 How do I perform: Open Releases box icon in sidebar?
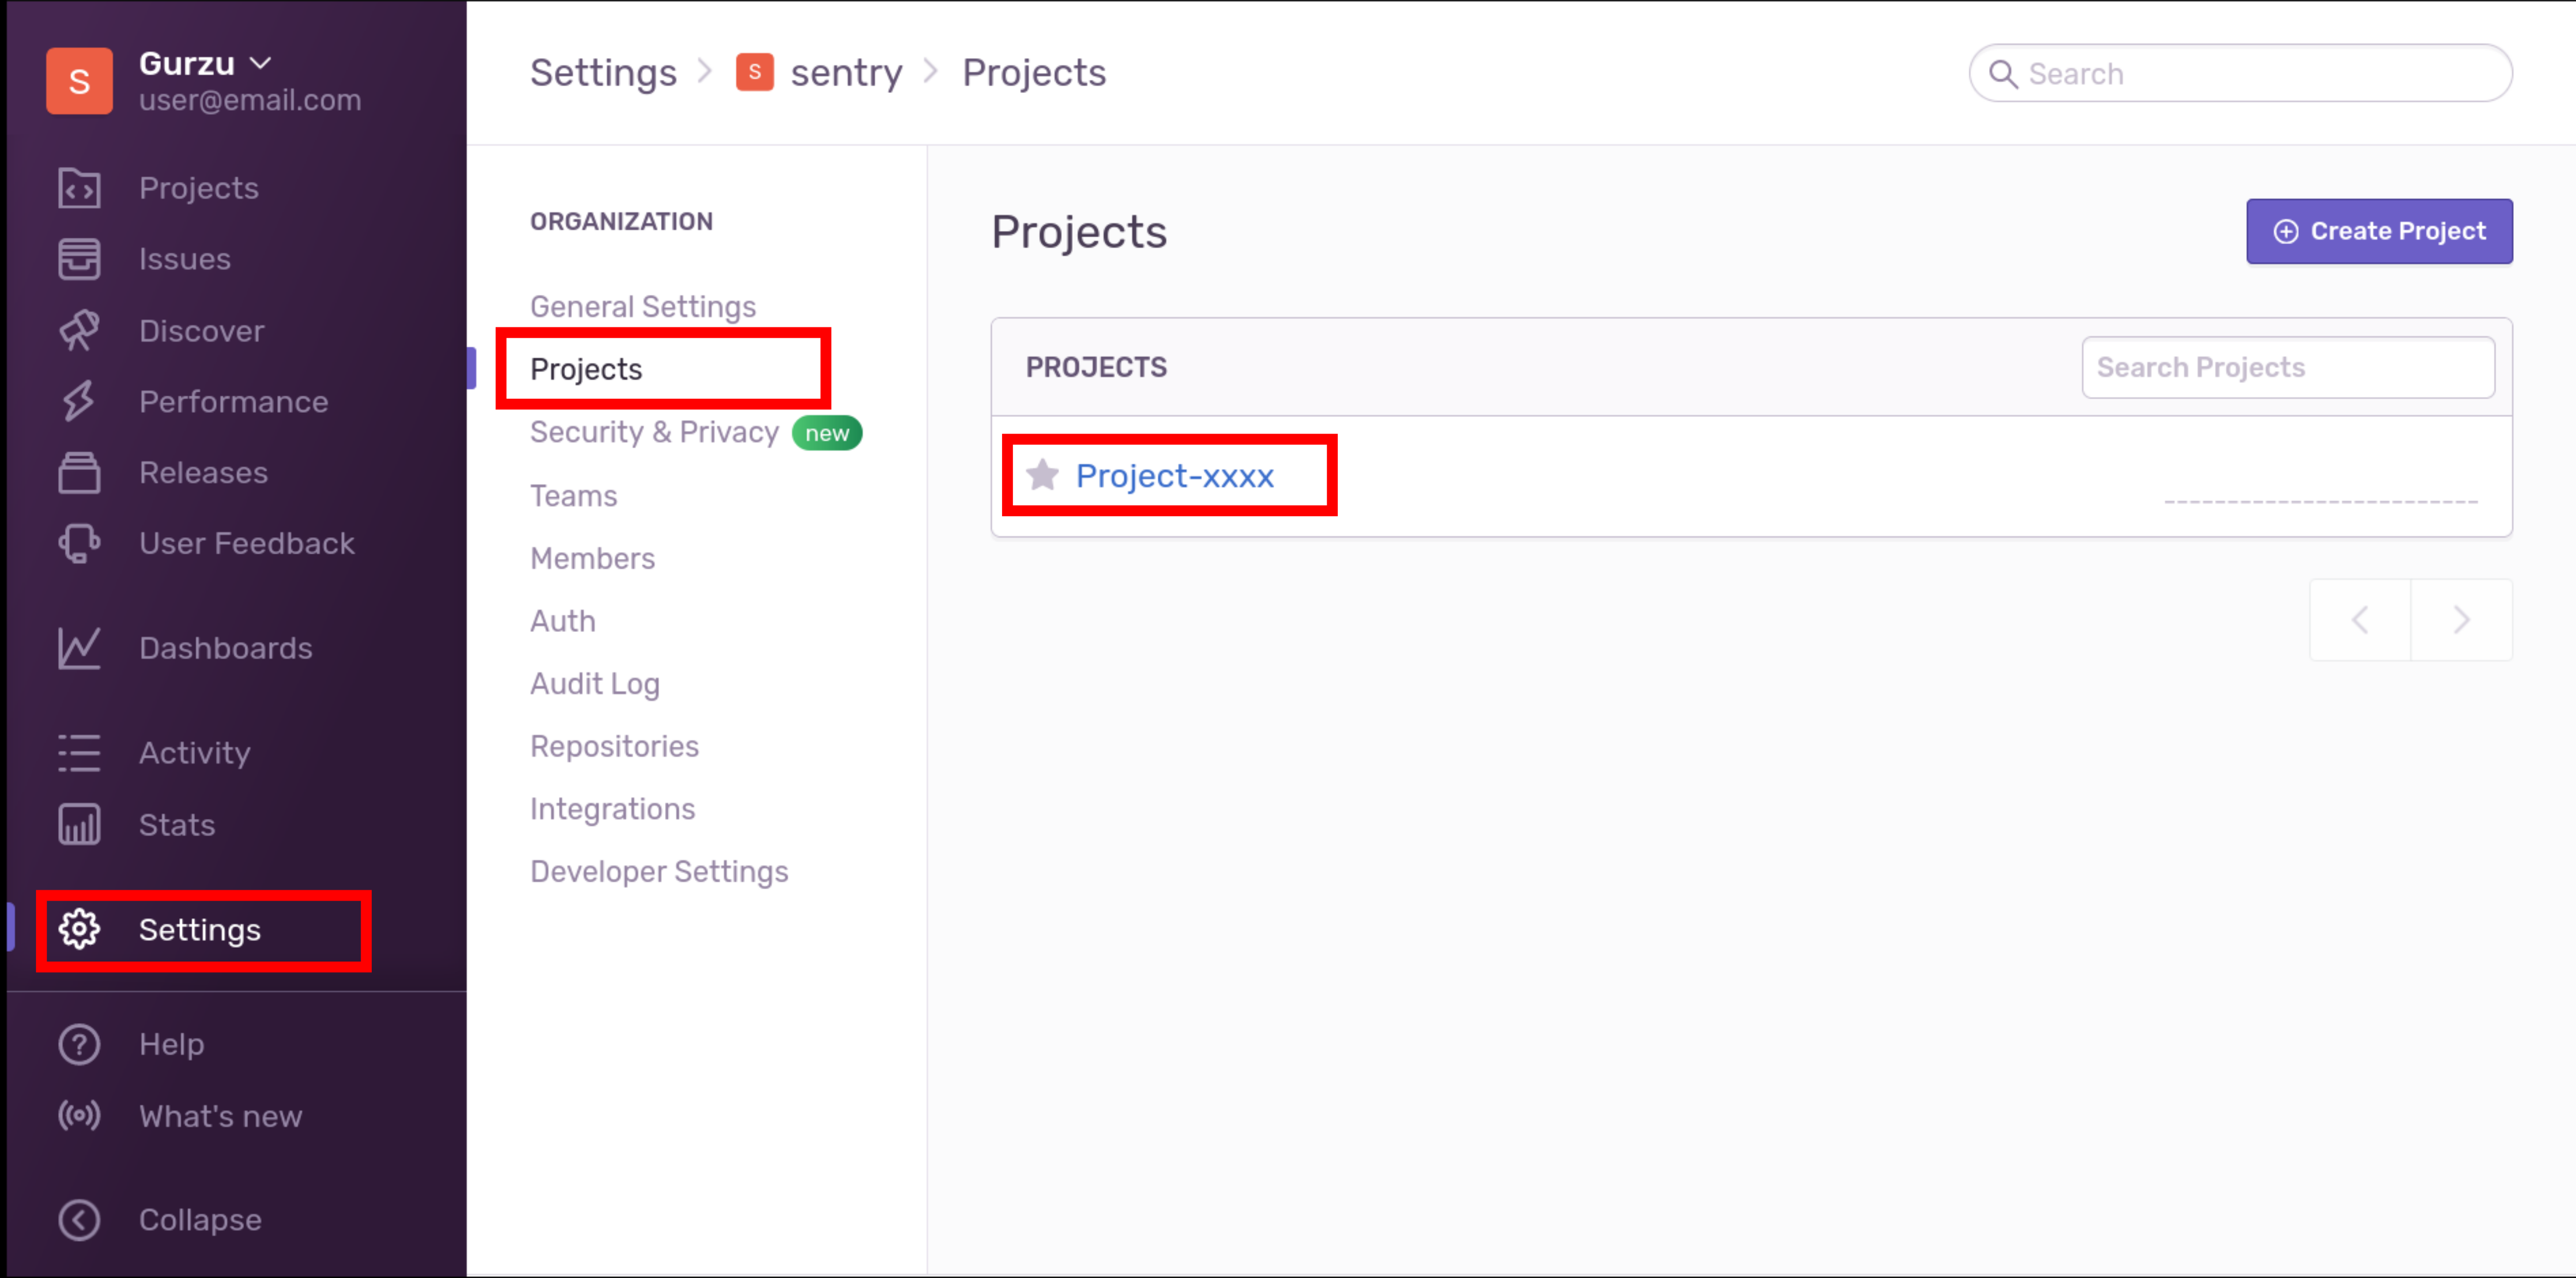(79, 473)
